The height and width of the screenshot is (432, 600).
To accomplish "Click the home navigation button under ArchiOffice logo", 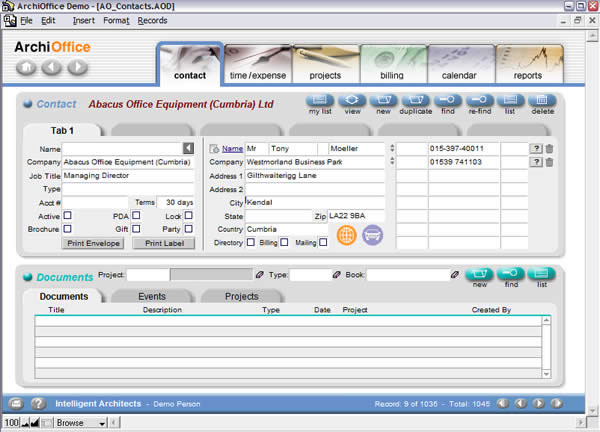I will click(x=26, y=68).
